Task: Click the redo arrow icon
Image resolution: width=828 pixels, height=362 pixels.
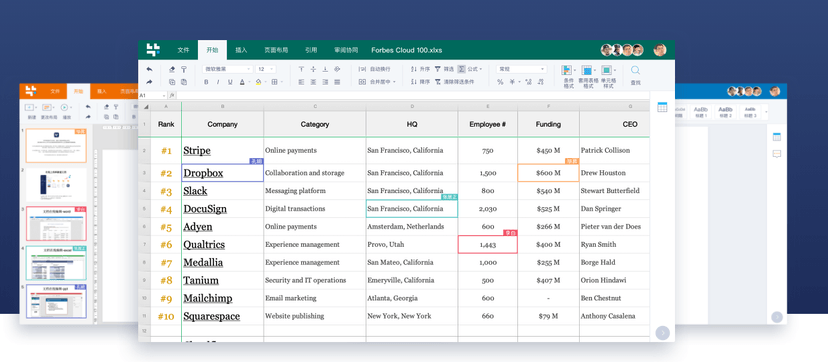Action: (x=149, y=82)
